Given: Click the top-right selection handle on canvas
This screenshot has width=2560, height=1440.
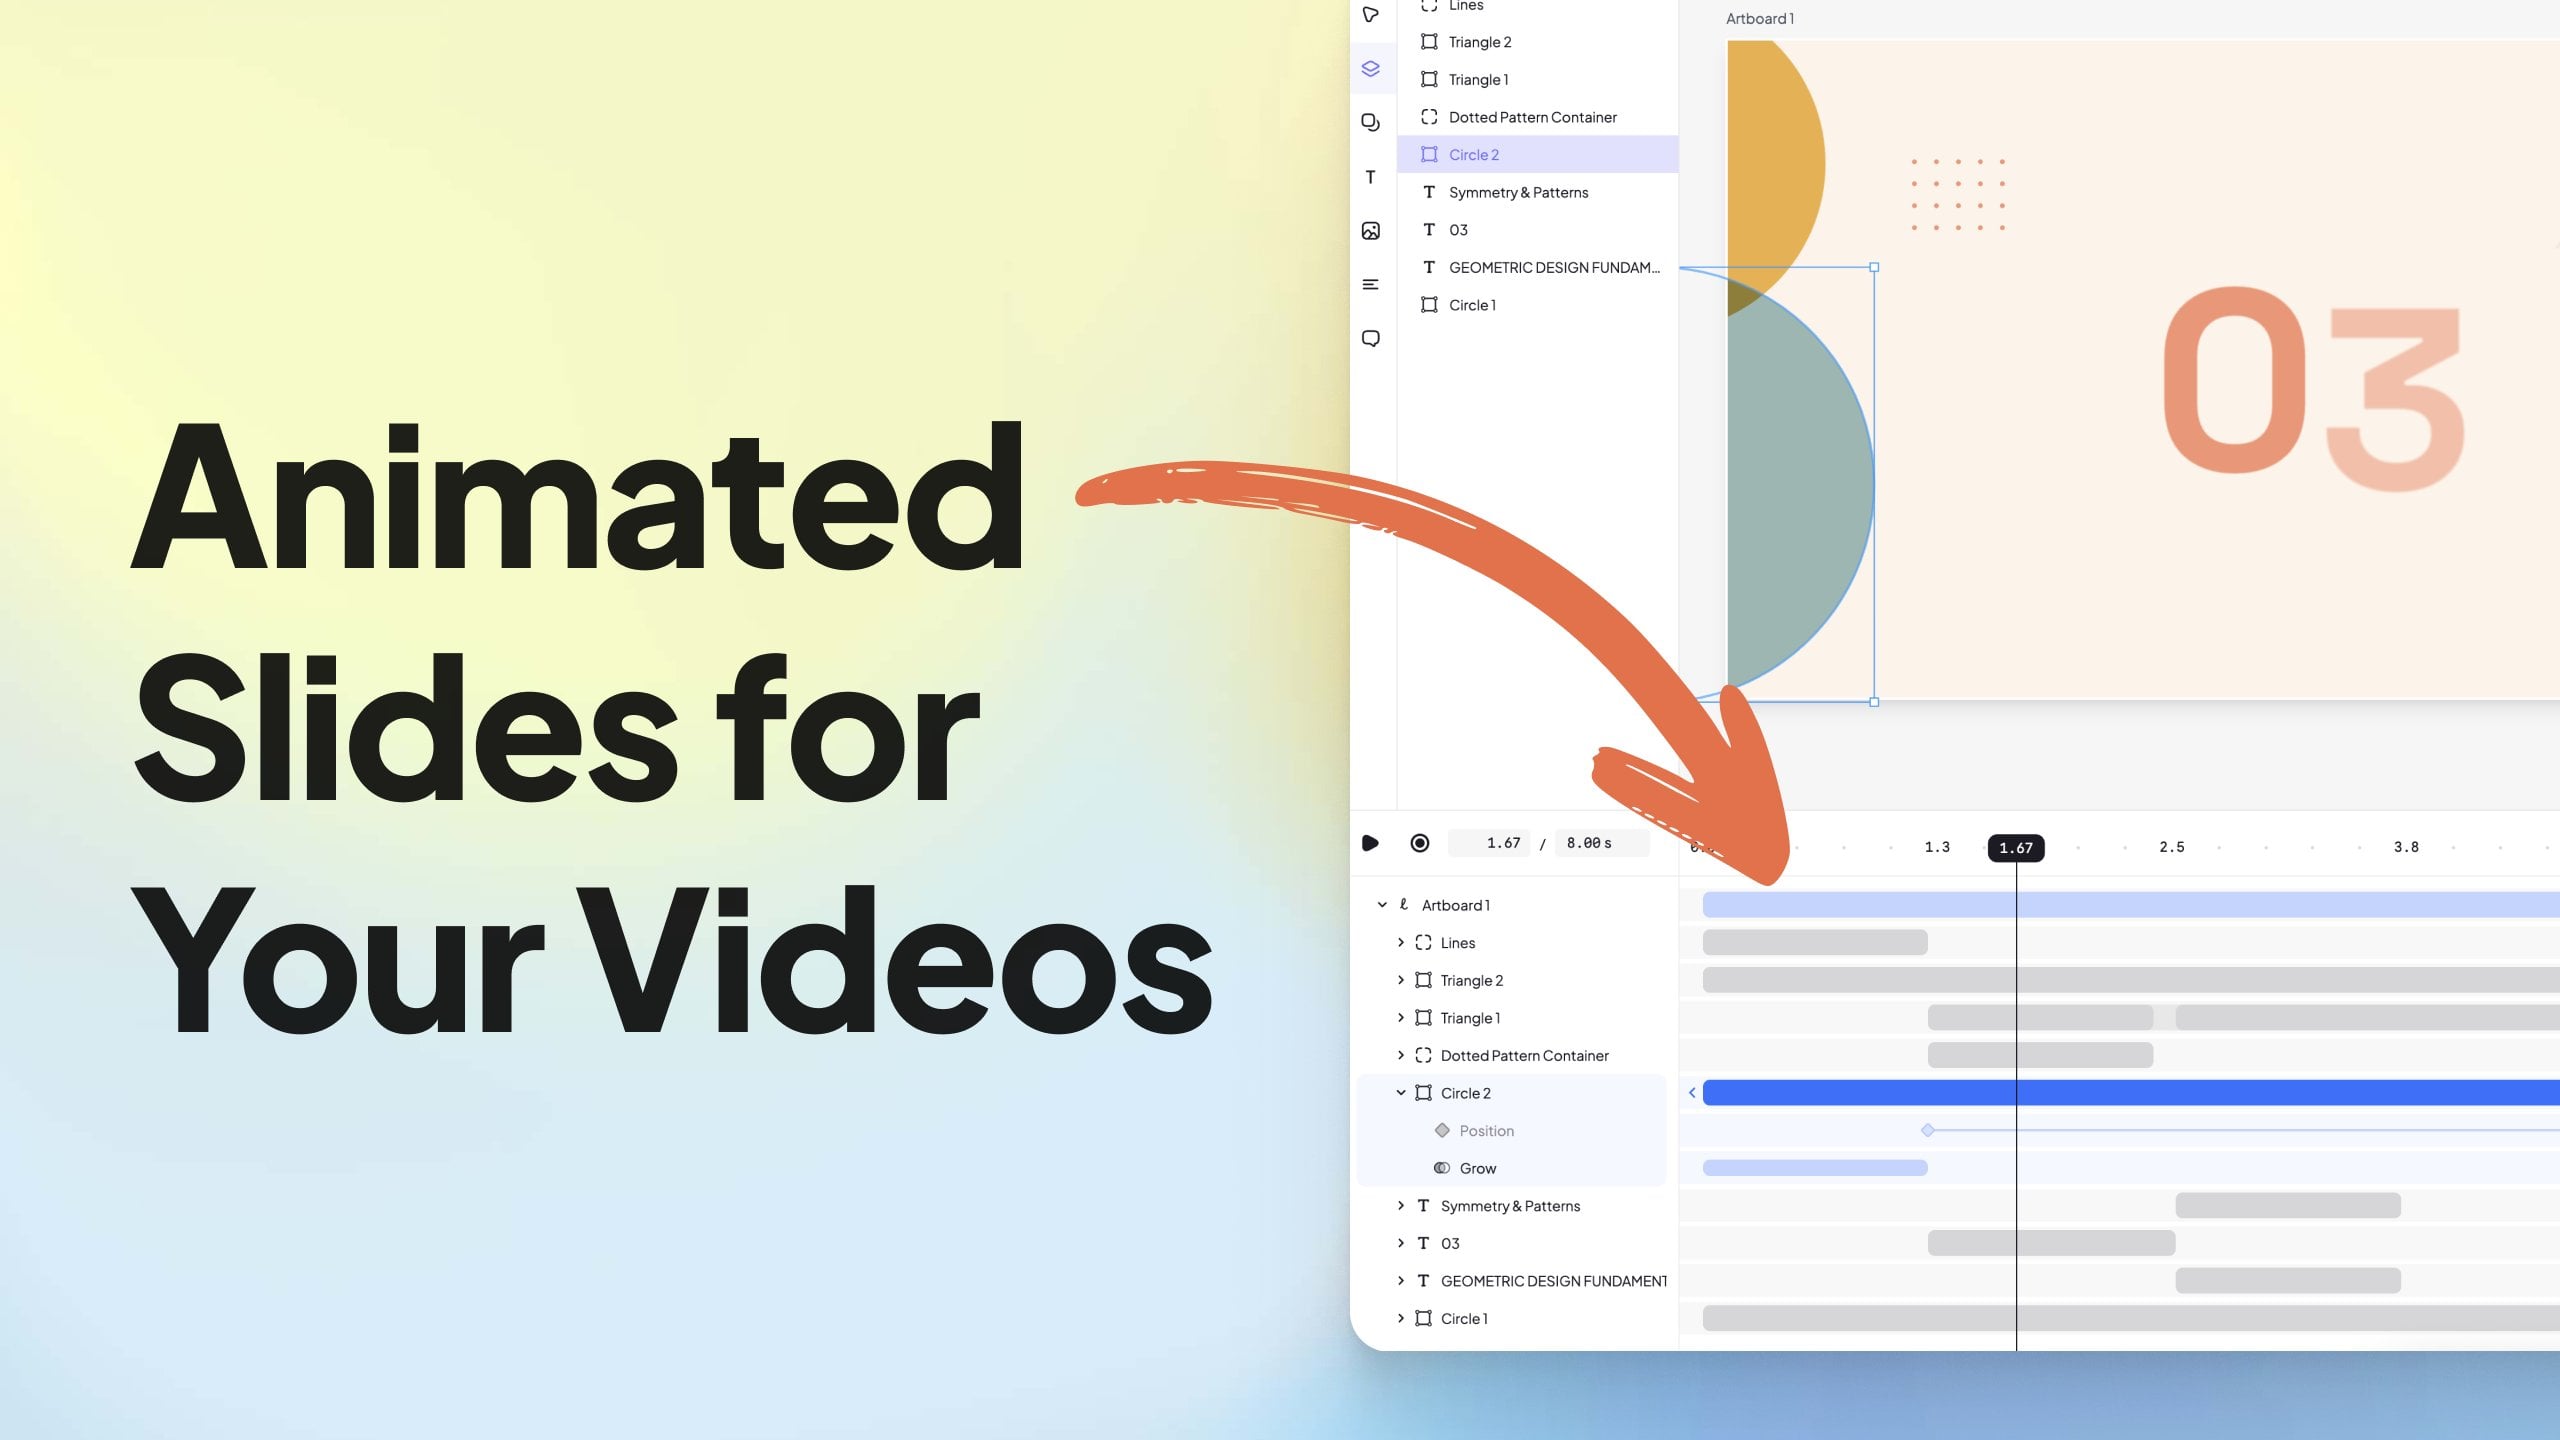Looking at the screenshot, I should (1874, 267).
